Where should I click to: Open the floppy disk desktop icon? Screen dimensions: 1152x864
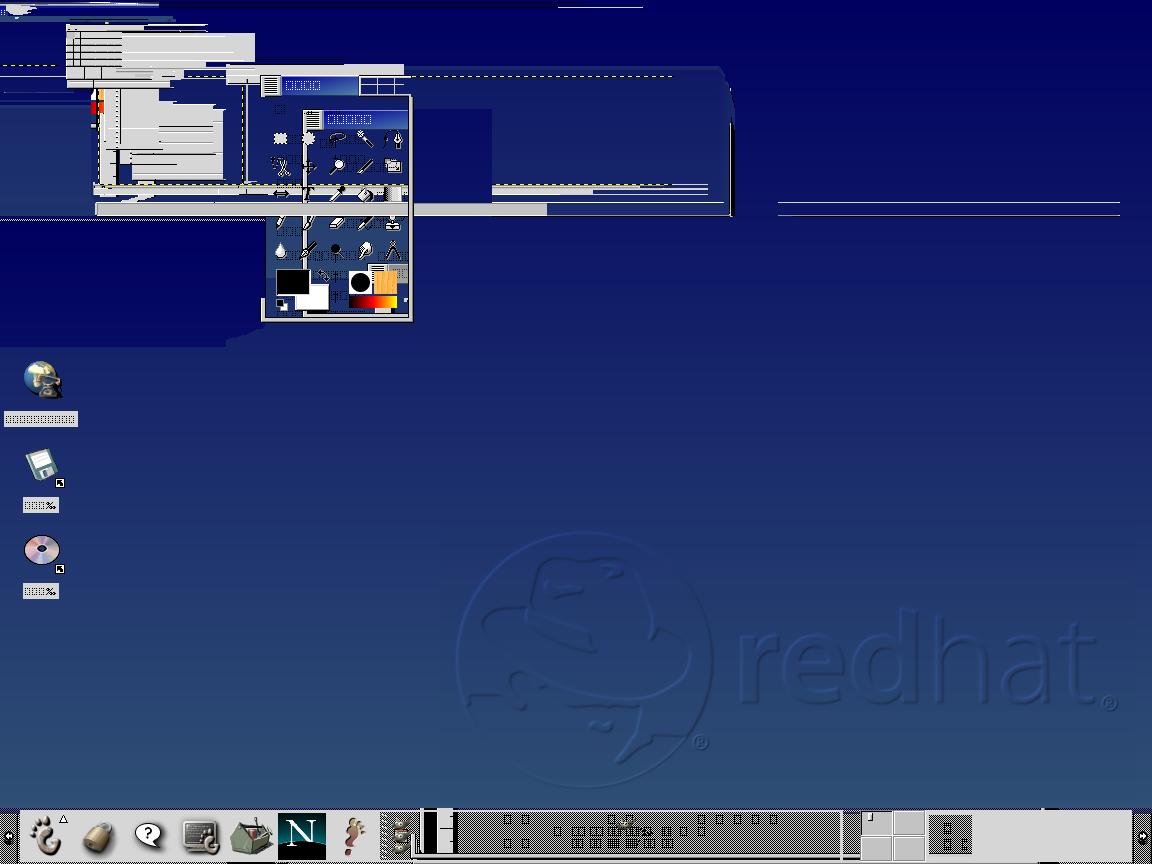42,466
